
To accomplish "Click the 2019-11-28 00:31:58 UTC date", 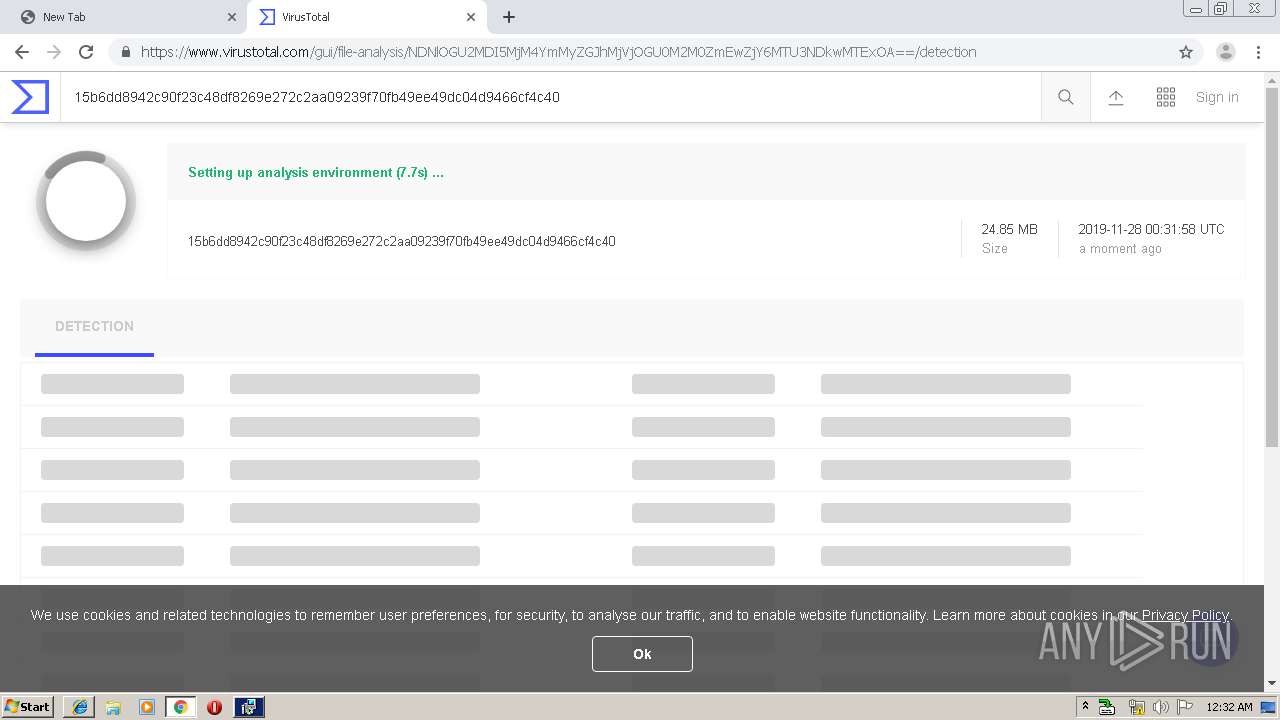I will (x=1151, y=229).
